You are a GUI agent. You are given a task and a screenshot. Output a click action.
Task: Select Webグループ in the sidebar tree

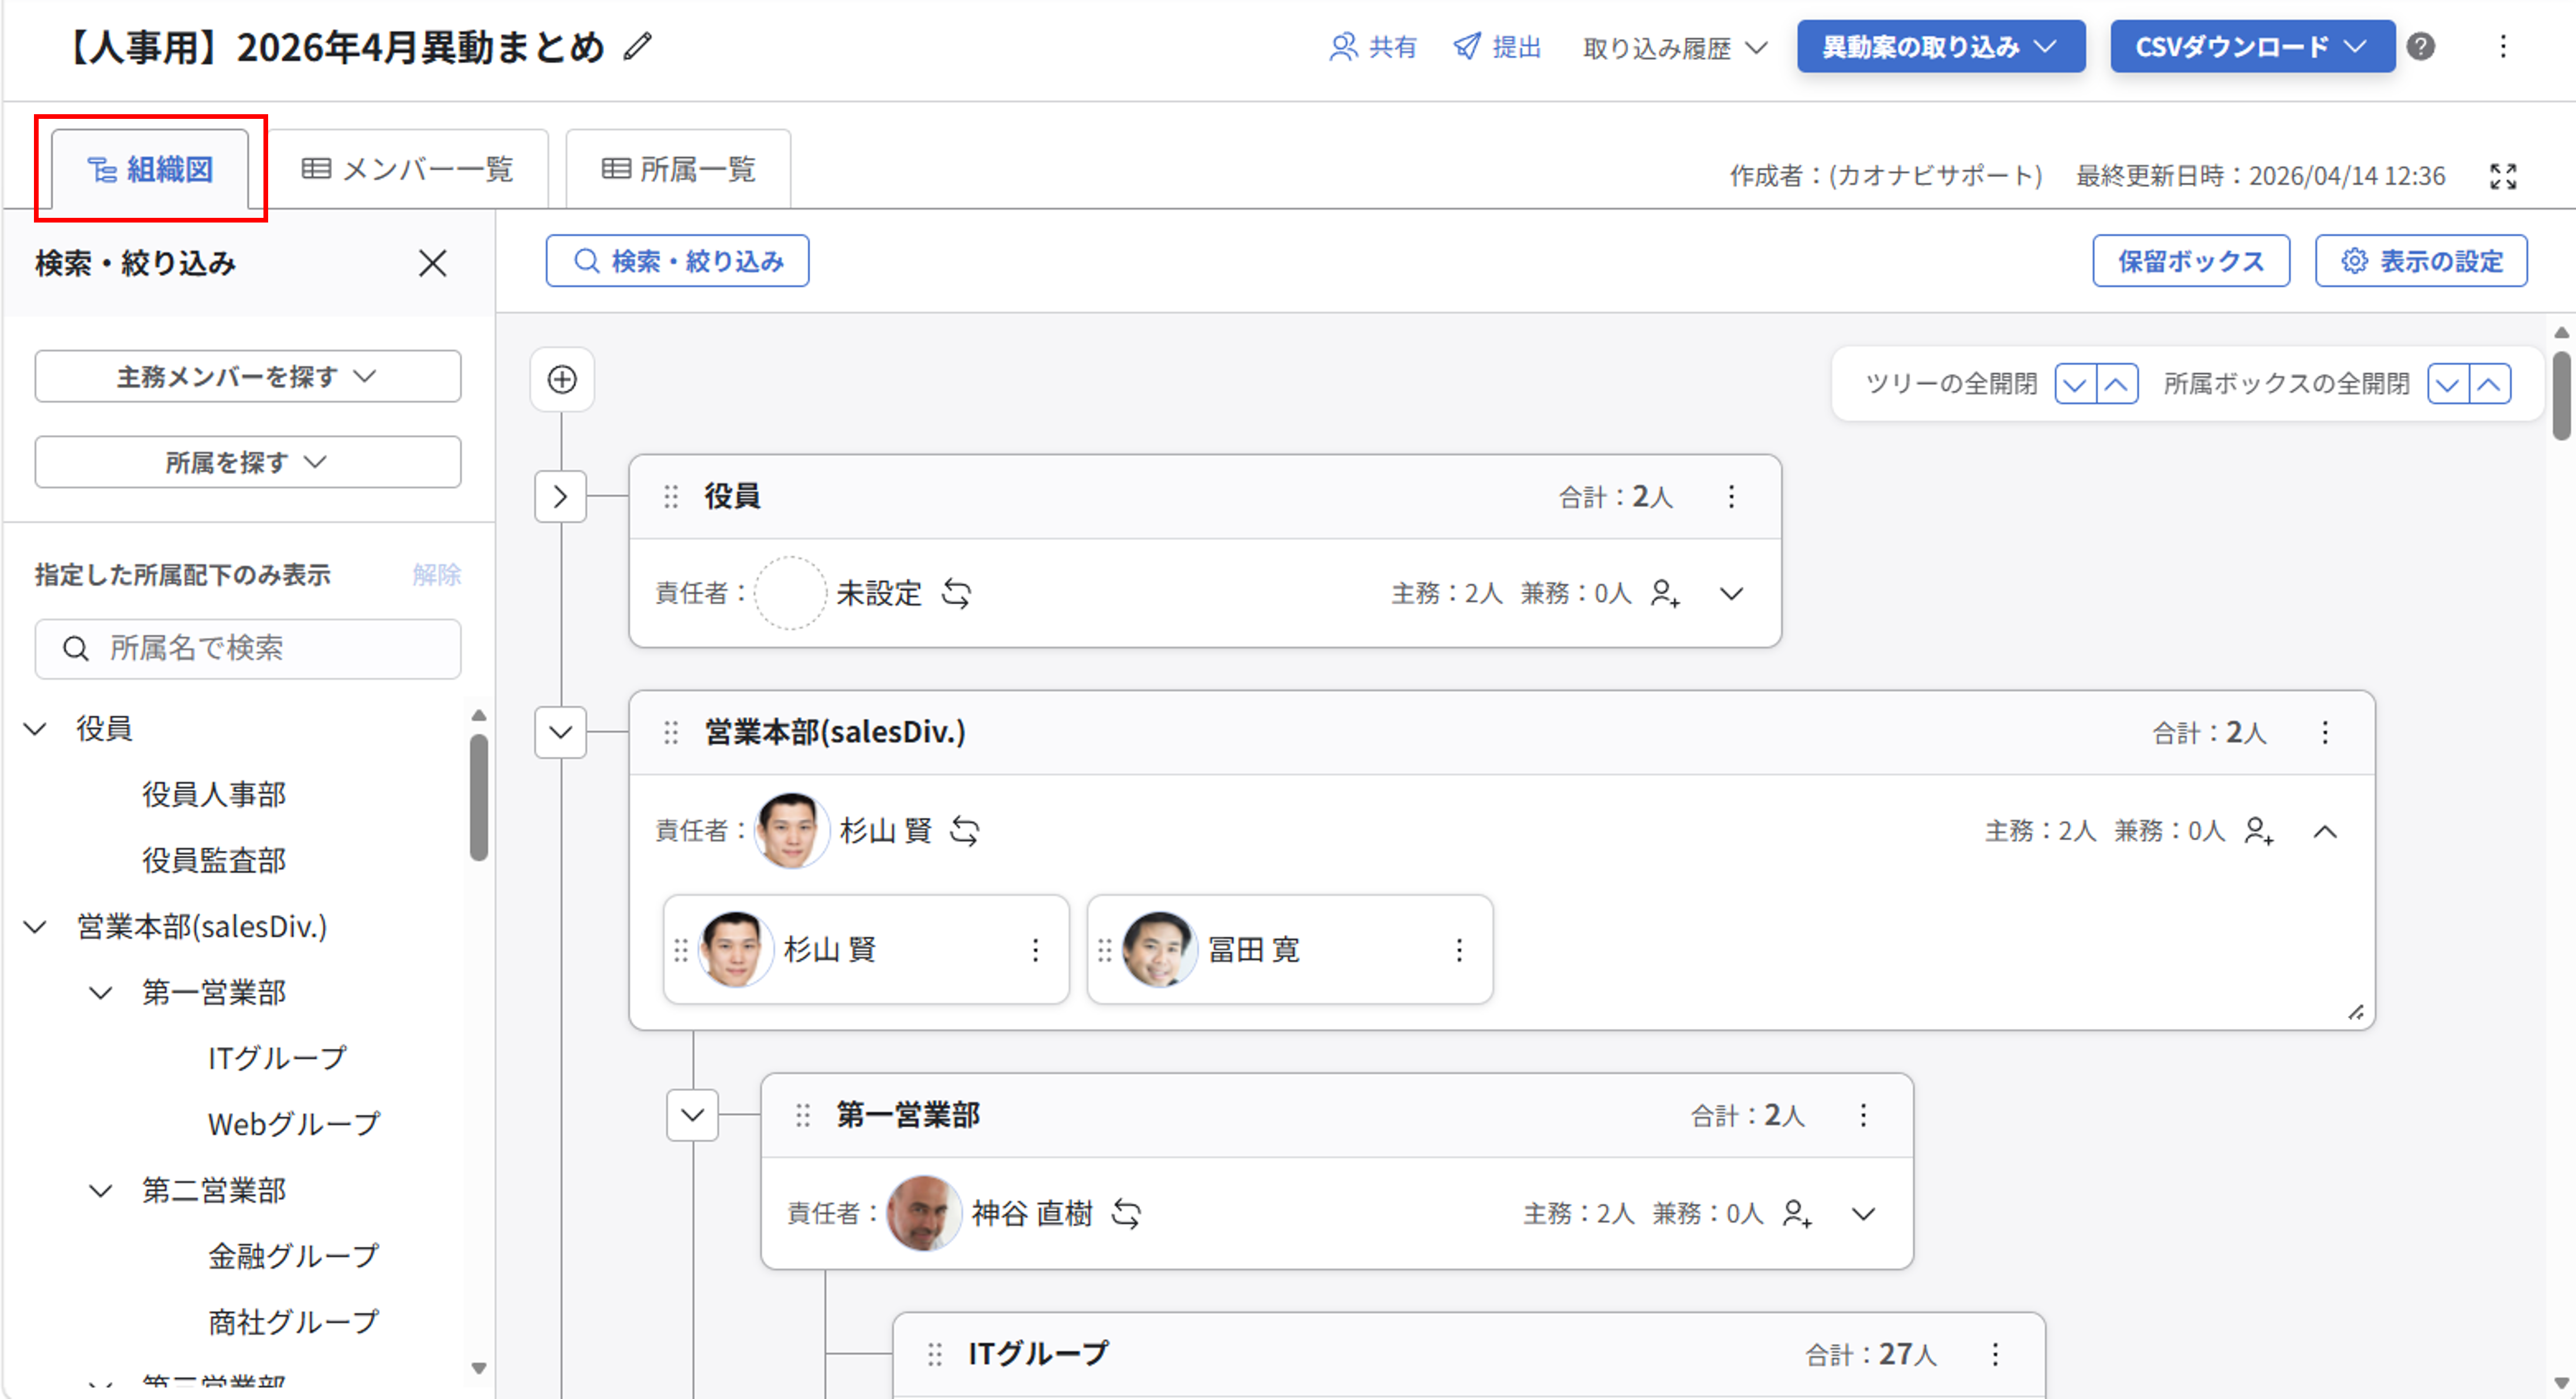pos(294,1125)
